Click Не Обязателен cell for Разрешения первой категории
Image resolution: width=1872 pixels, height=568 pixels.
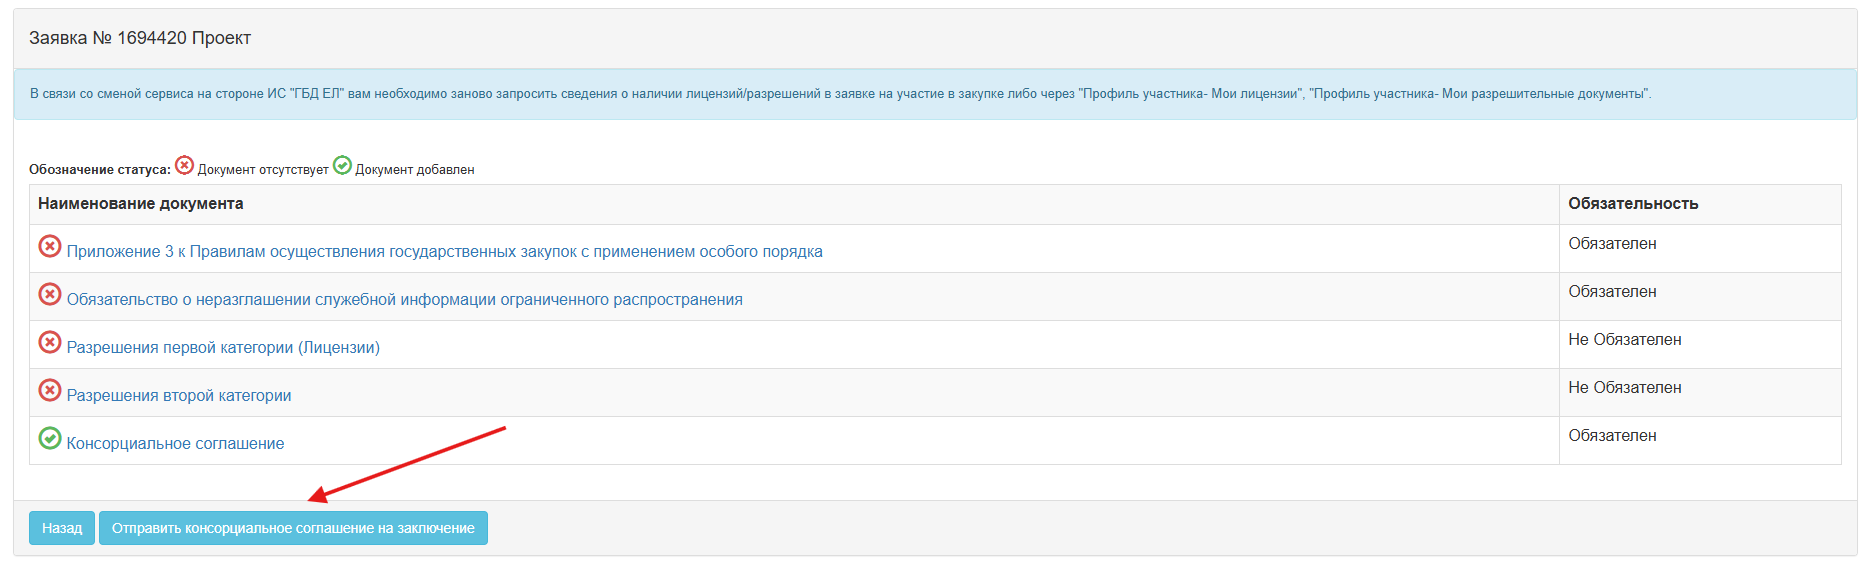point(1624,340)
